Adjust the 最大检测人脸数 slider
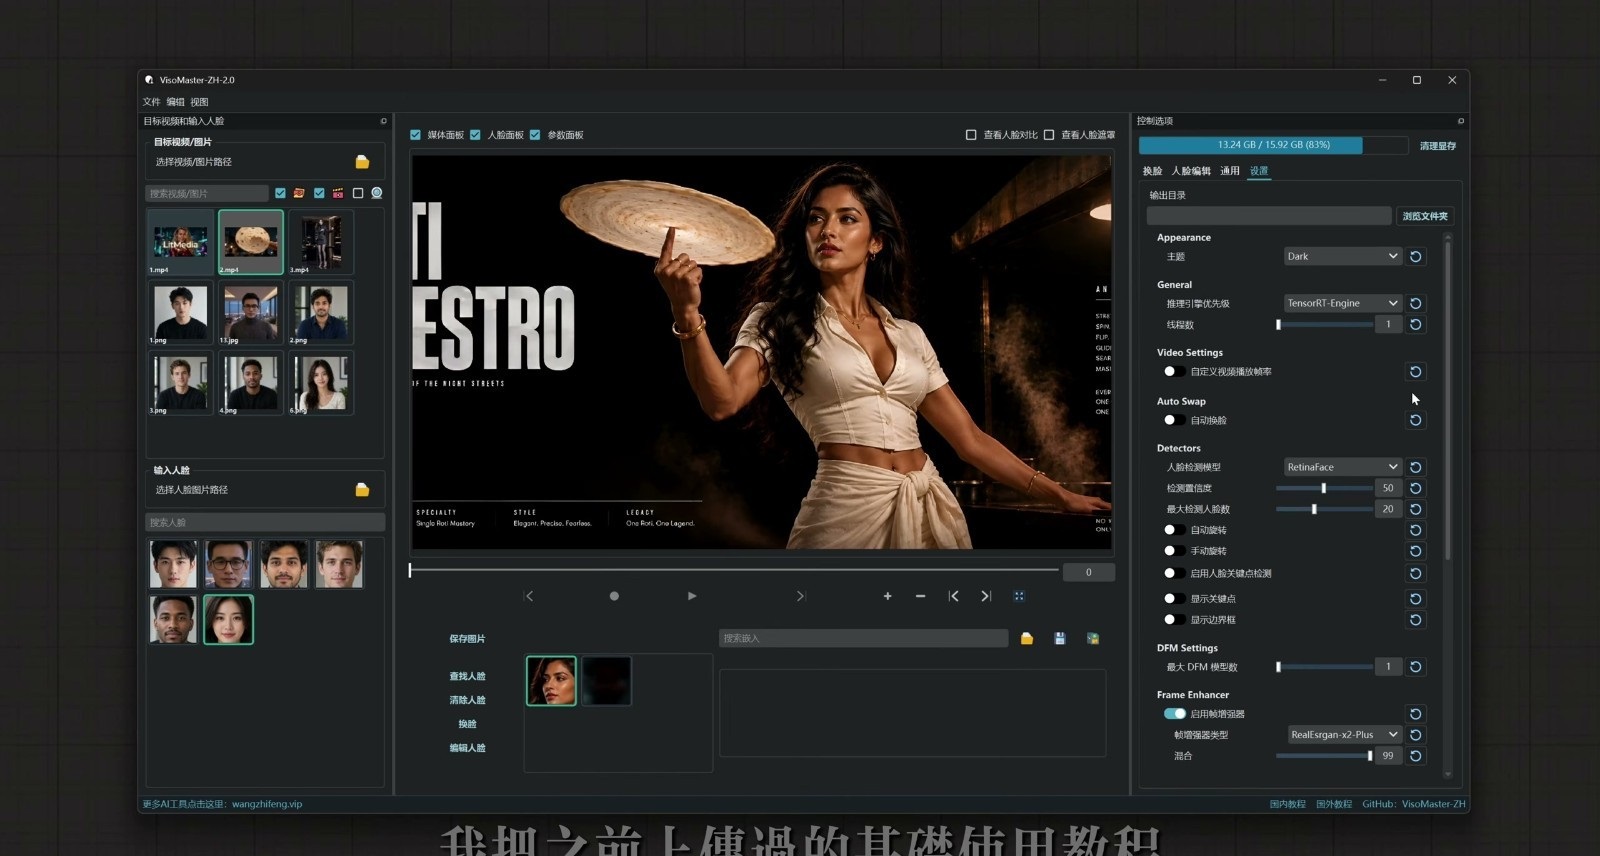This screenshot has height=856, width=1600. tap(1324, 509)
